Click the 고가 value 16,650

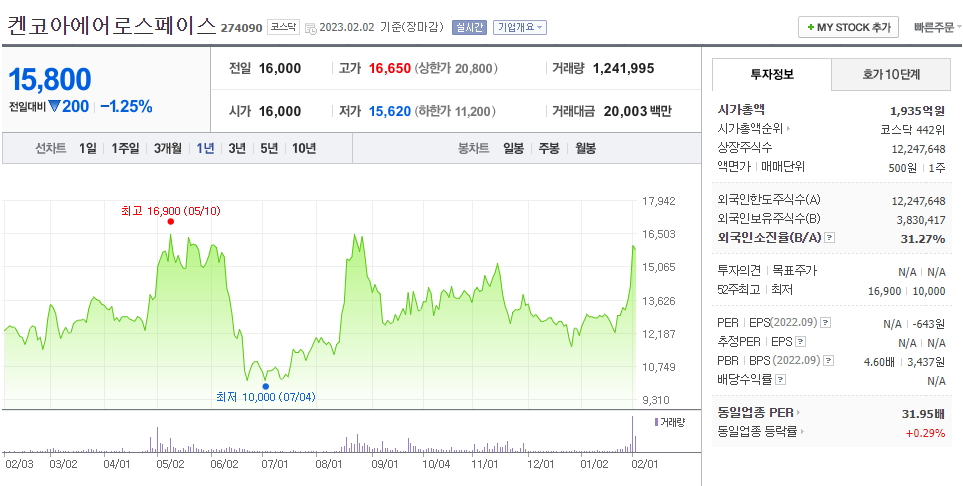[x=389, y=68]
